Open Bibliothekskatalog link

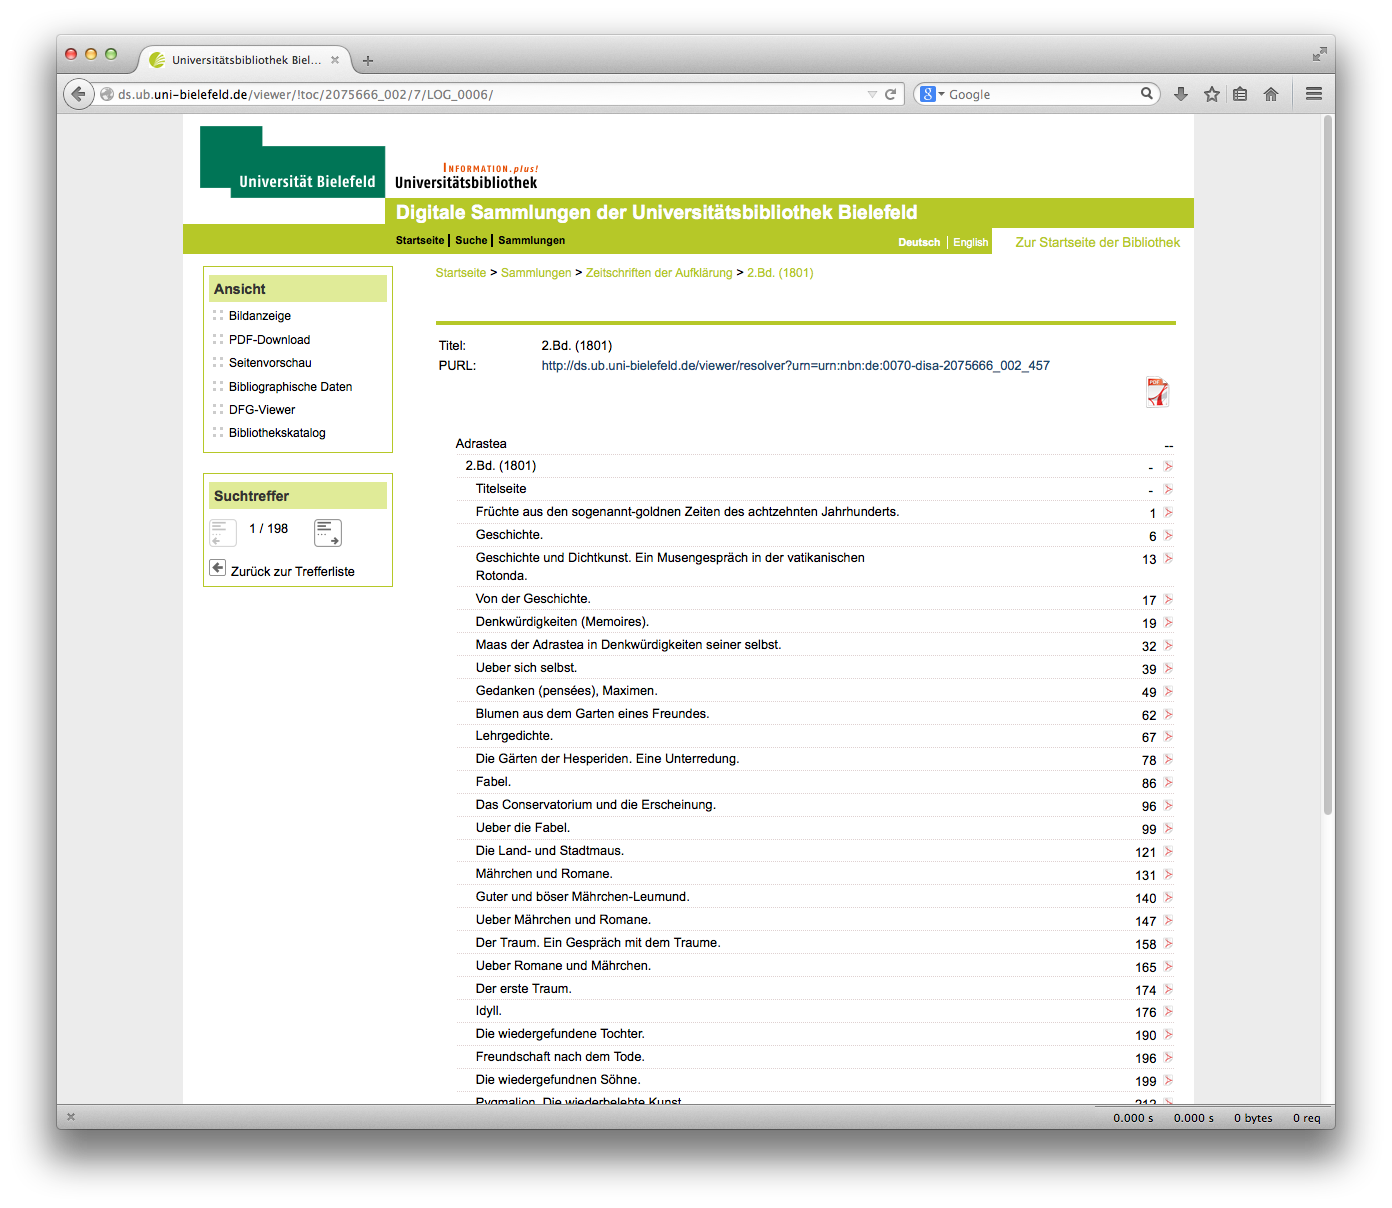pos(277,433)
